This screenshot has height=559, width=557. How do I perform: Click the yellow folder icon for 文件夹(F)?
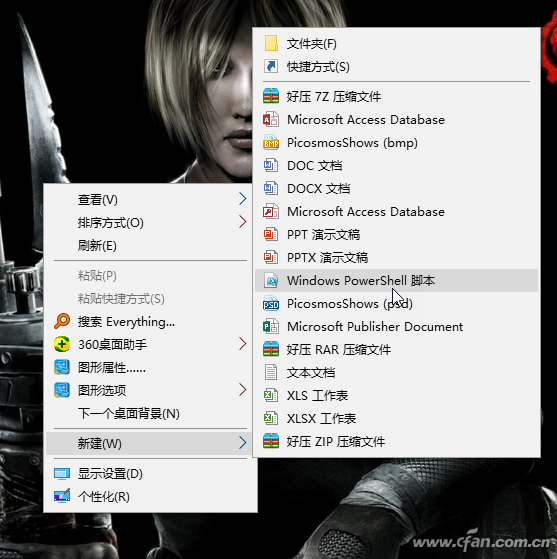pyautogui.click(x=271, y=43)
